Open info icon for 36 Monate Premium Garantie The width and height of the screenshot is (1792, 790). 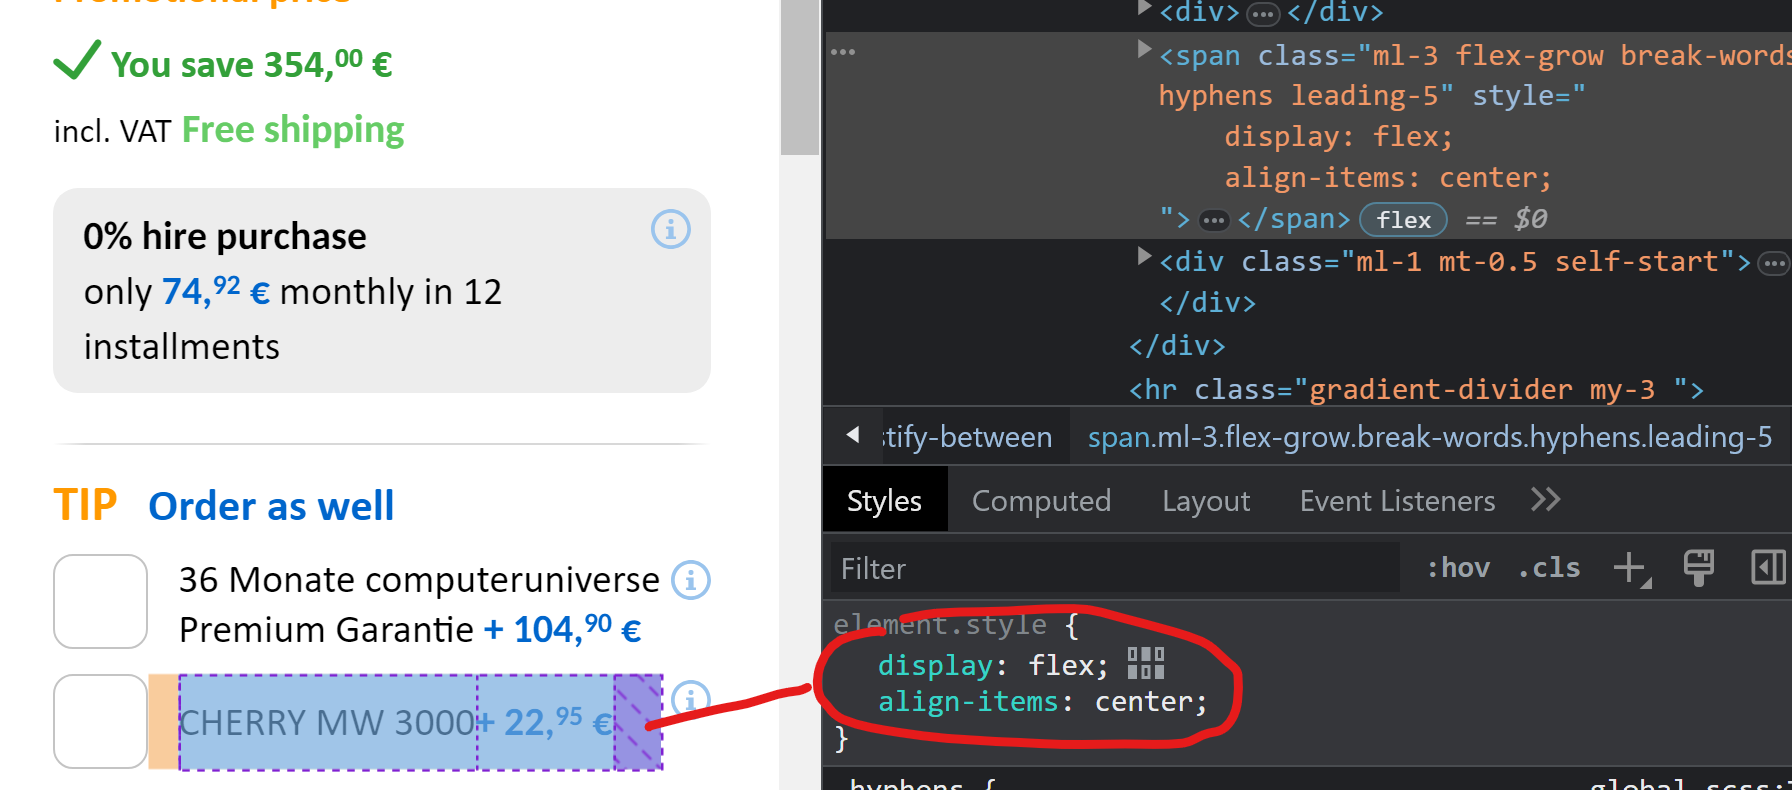tap(690, 580)
